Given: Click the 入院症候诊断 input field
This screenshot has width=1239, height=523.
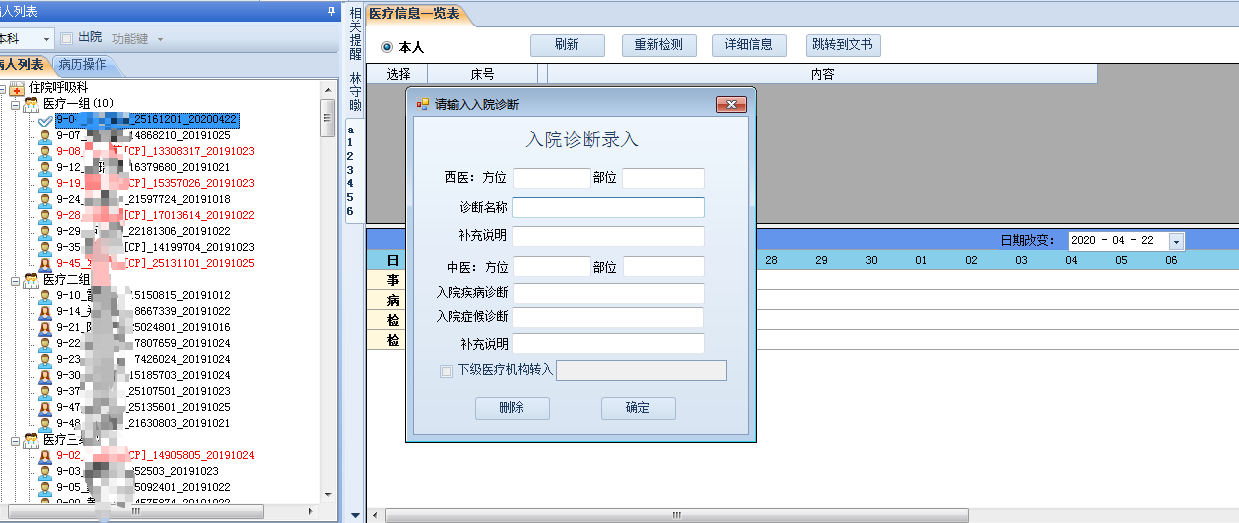Looking at the screenshot, I should pos(608,317).
